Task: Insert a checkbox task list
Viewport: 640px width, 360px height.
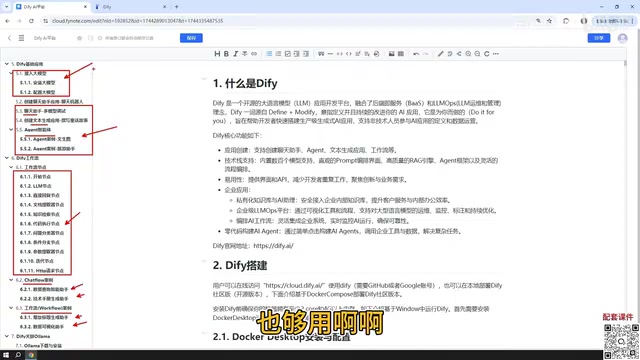Action: 287,54
